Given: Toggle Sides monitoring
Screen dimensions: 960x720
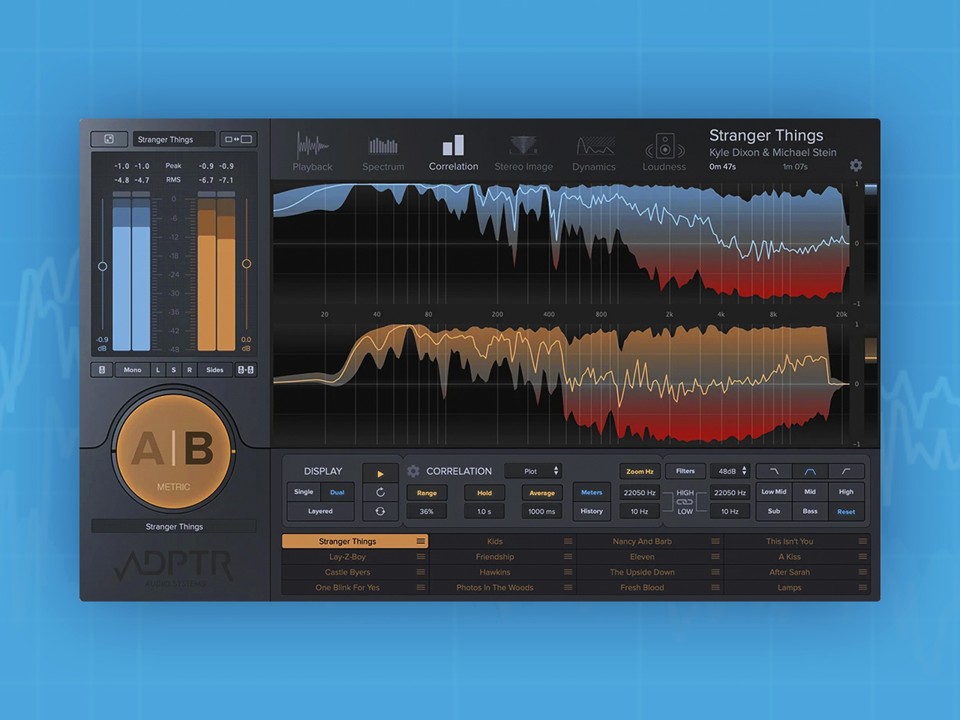Looking at the screenshot, I should (x=215, y=370).
